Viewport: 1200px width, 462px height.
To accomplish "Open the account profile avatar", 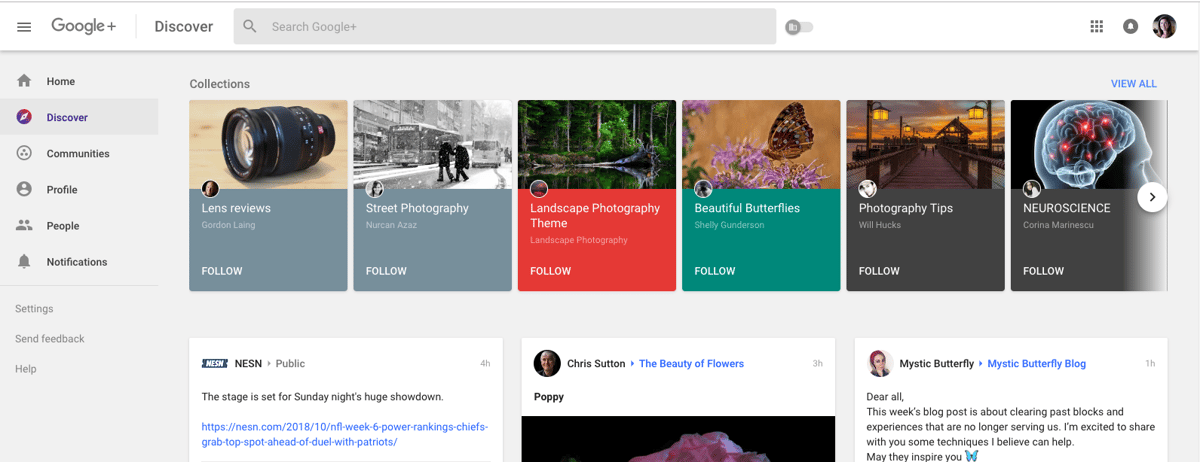I will (1164, 27).
